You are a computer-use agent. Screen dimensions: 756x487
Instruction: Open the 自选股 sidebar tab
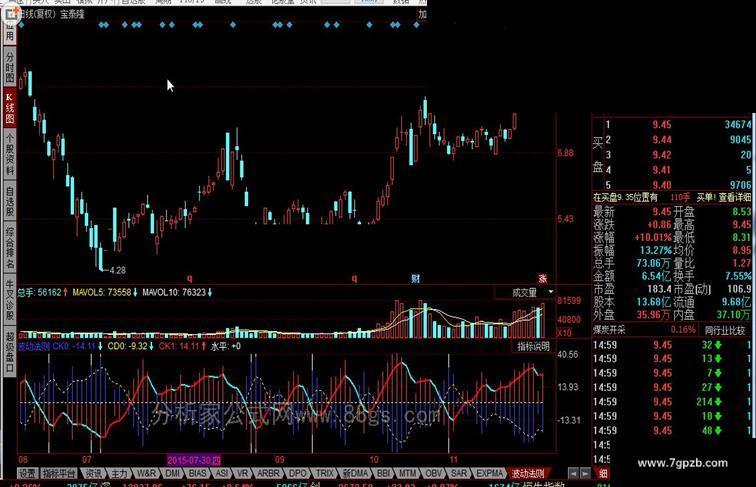coord(10,201)
